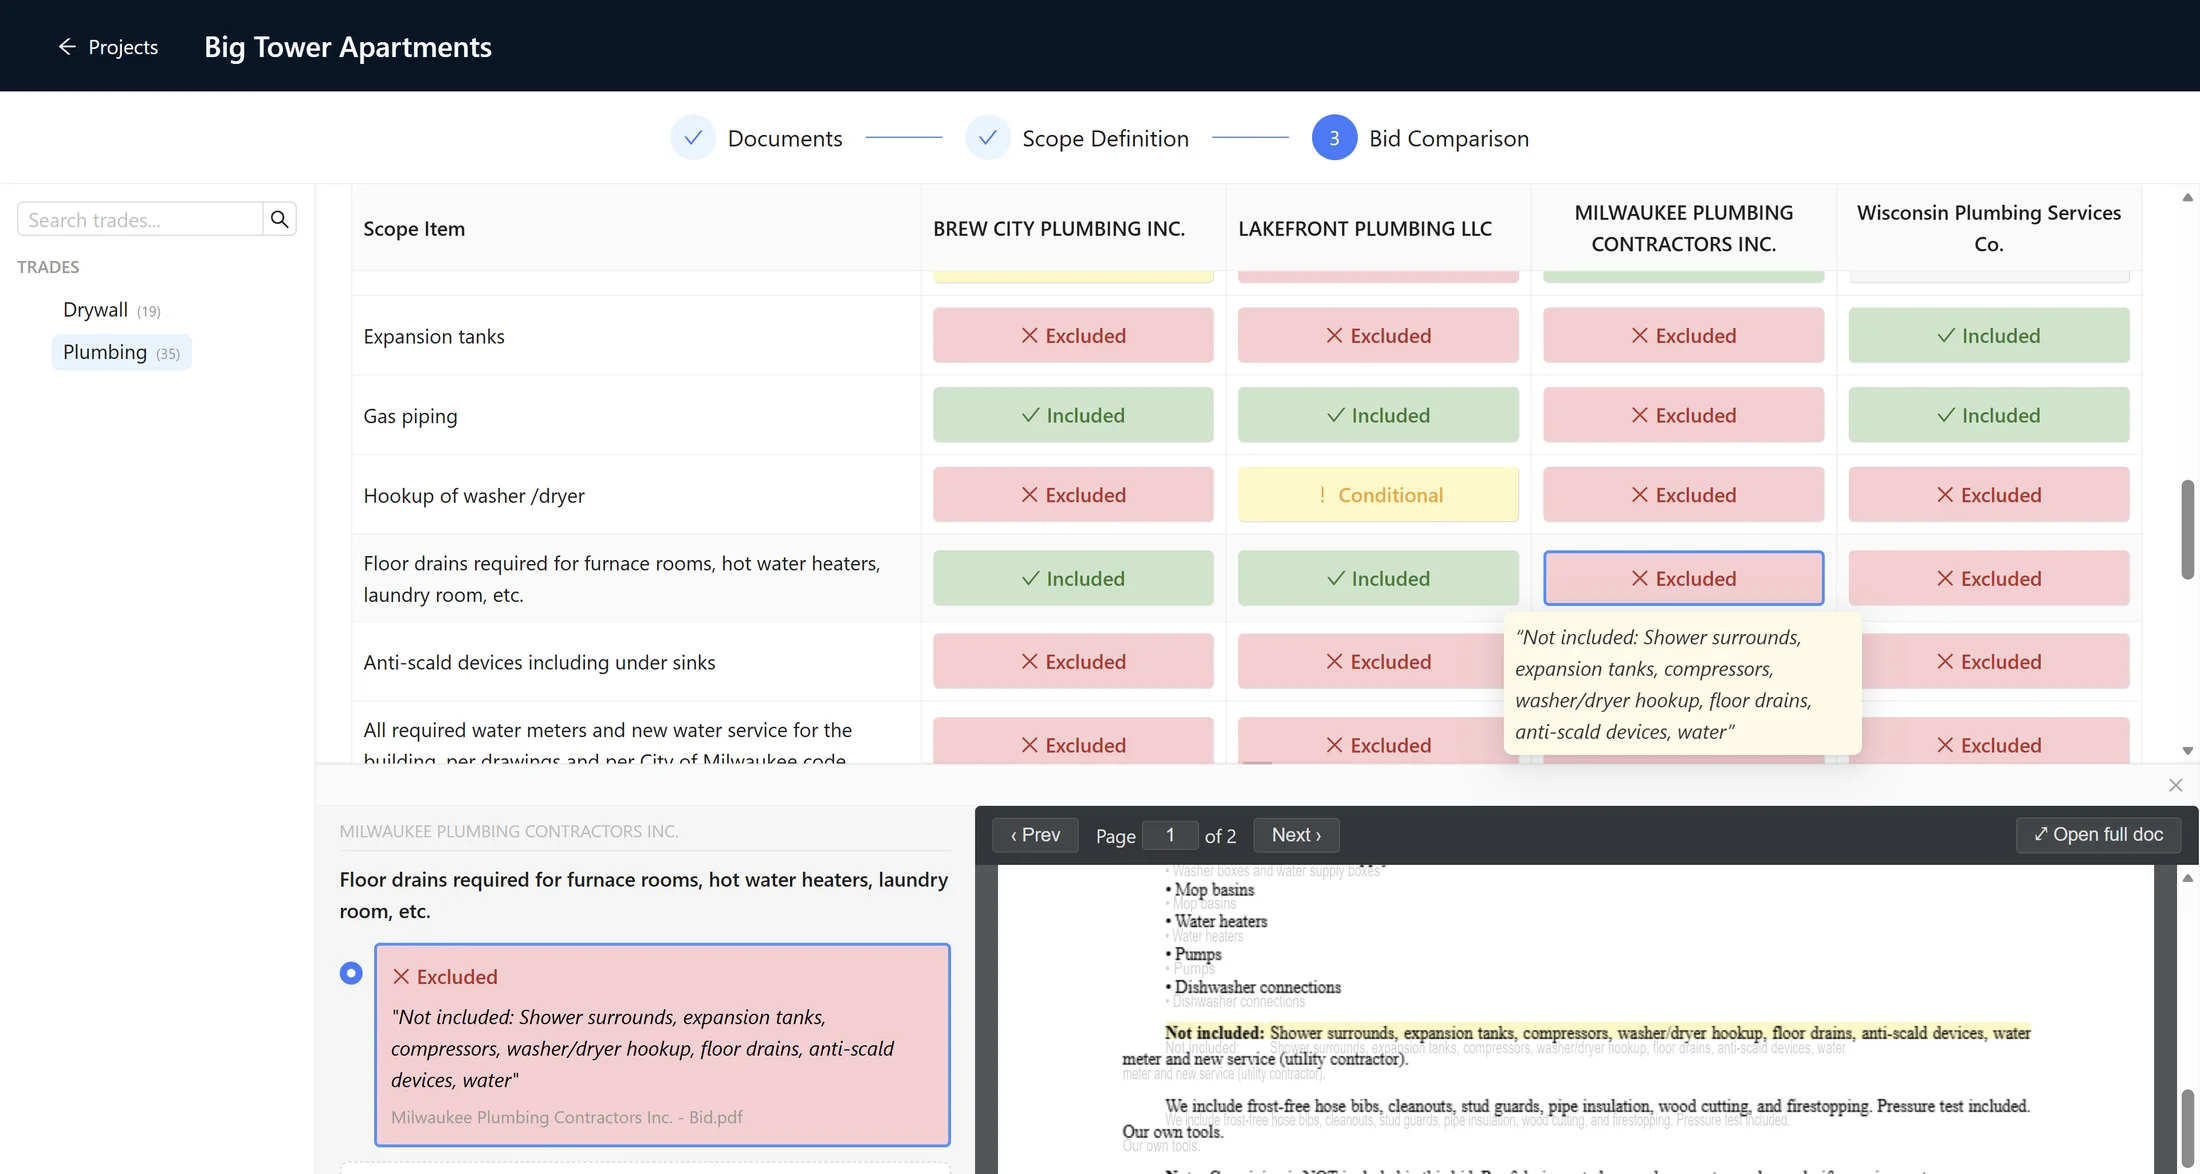The width and height of the screenshot is (2200, 1174).
Task: Select the Excluded radio option
Action: (351, 973)
